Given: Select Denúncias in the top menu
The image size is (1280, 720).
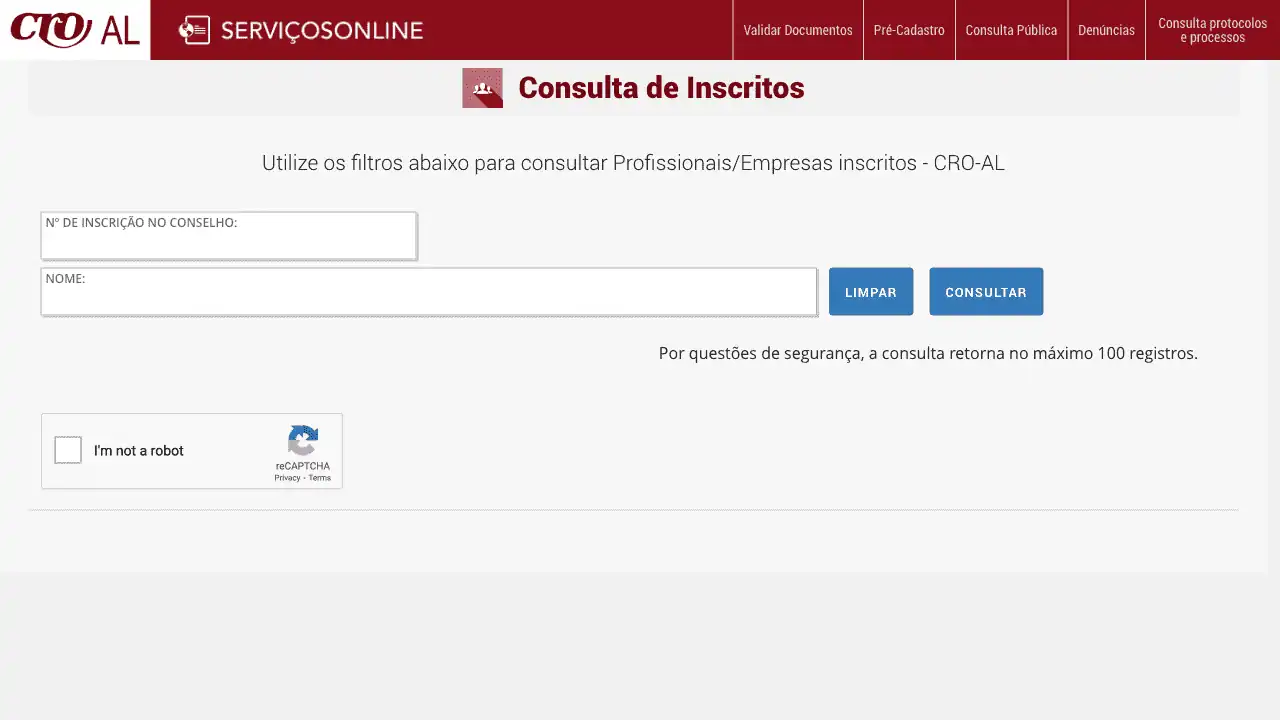Looking at the screenshot, I should (1106, 30).
